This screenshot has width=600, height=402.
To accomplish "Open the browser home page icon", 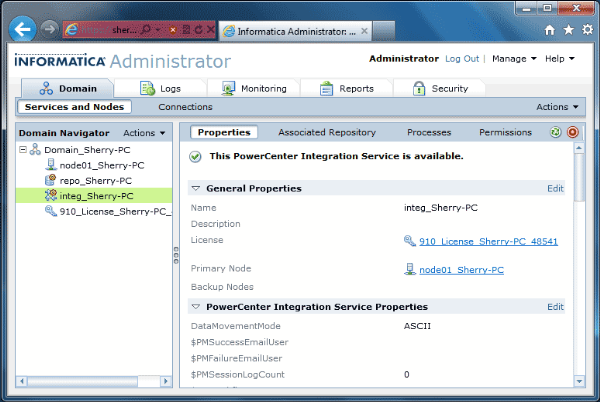I will click(x=549, y=30).
